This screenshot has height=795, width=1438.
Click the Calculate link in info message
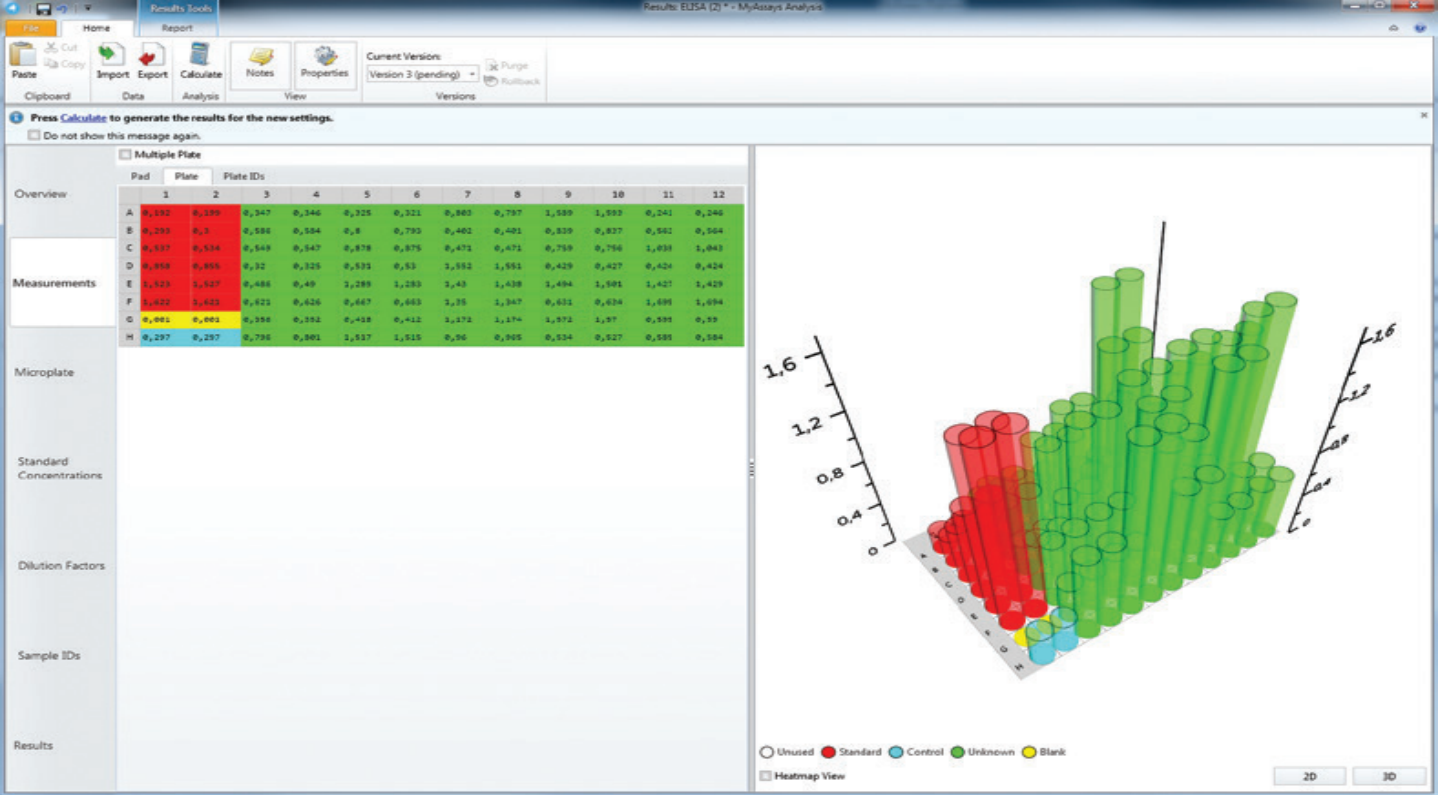83,118
